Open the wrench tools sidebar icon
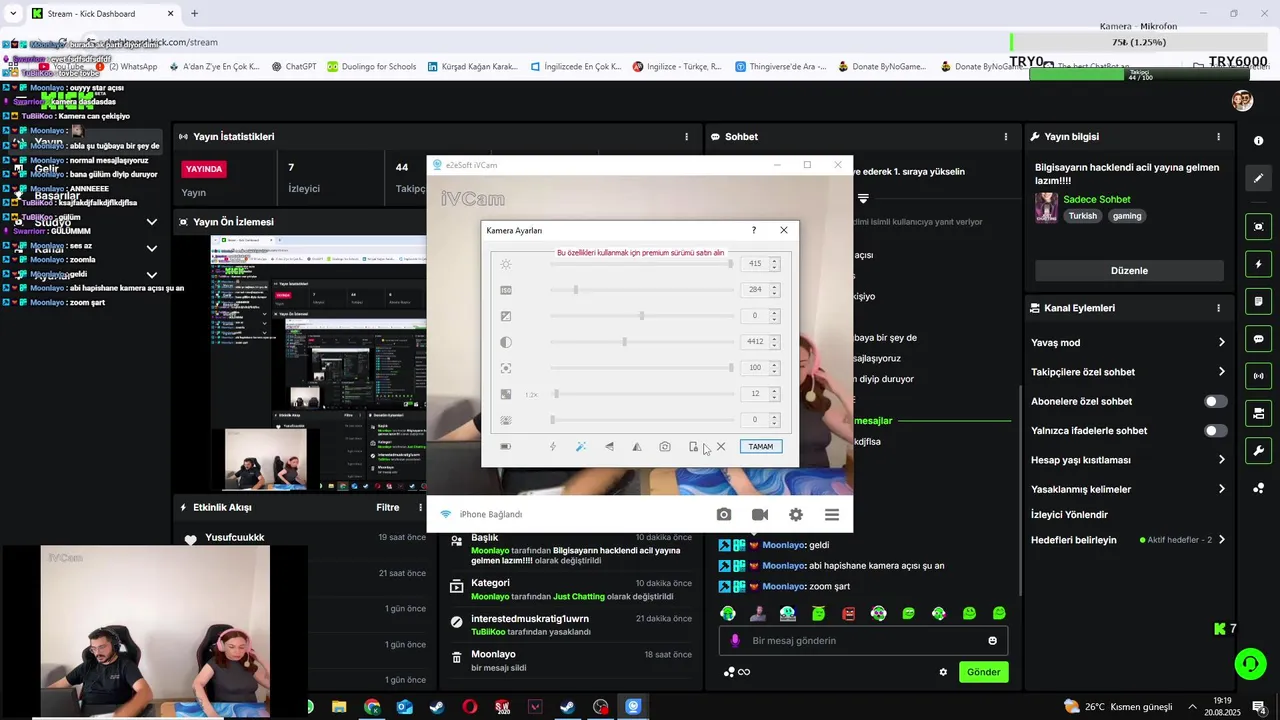Screen dimensions: 1280x720 pyautogui.click(x=1258, y=451)
